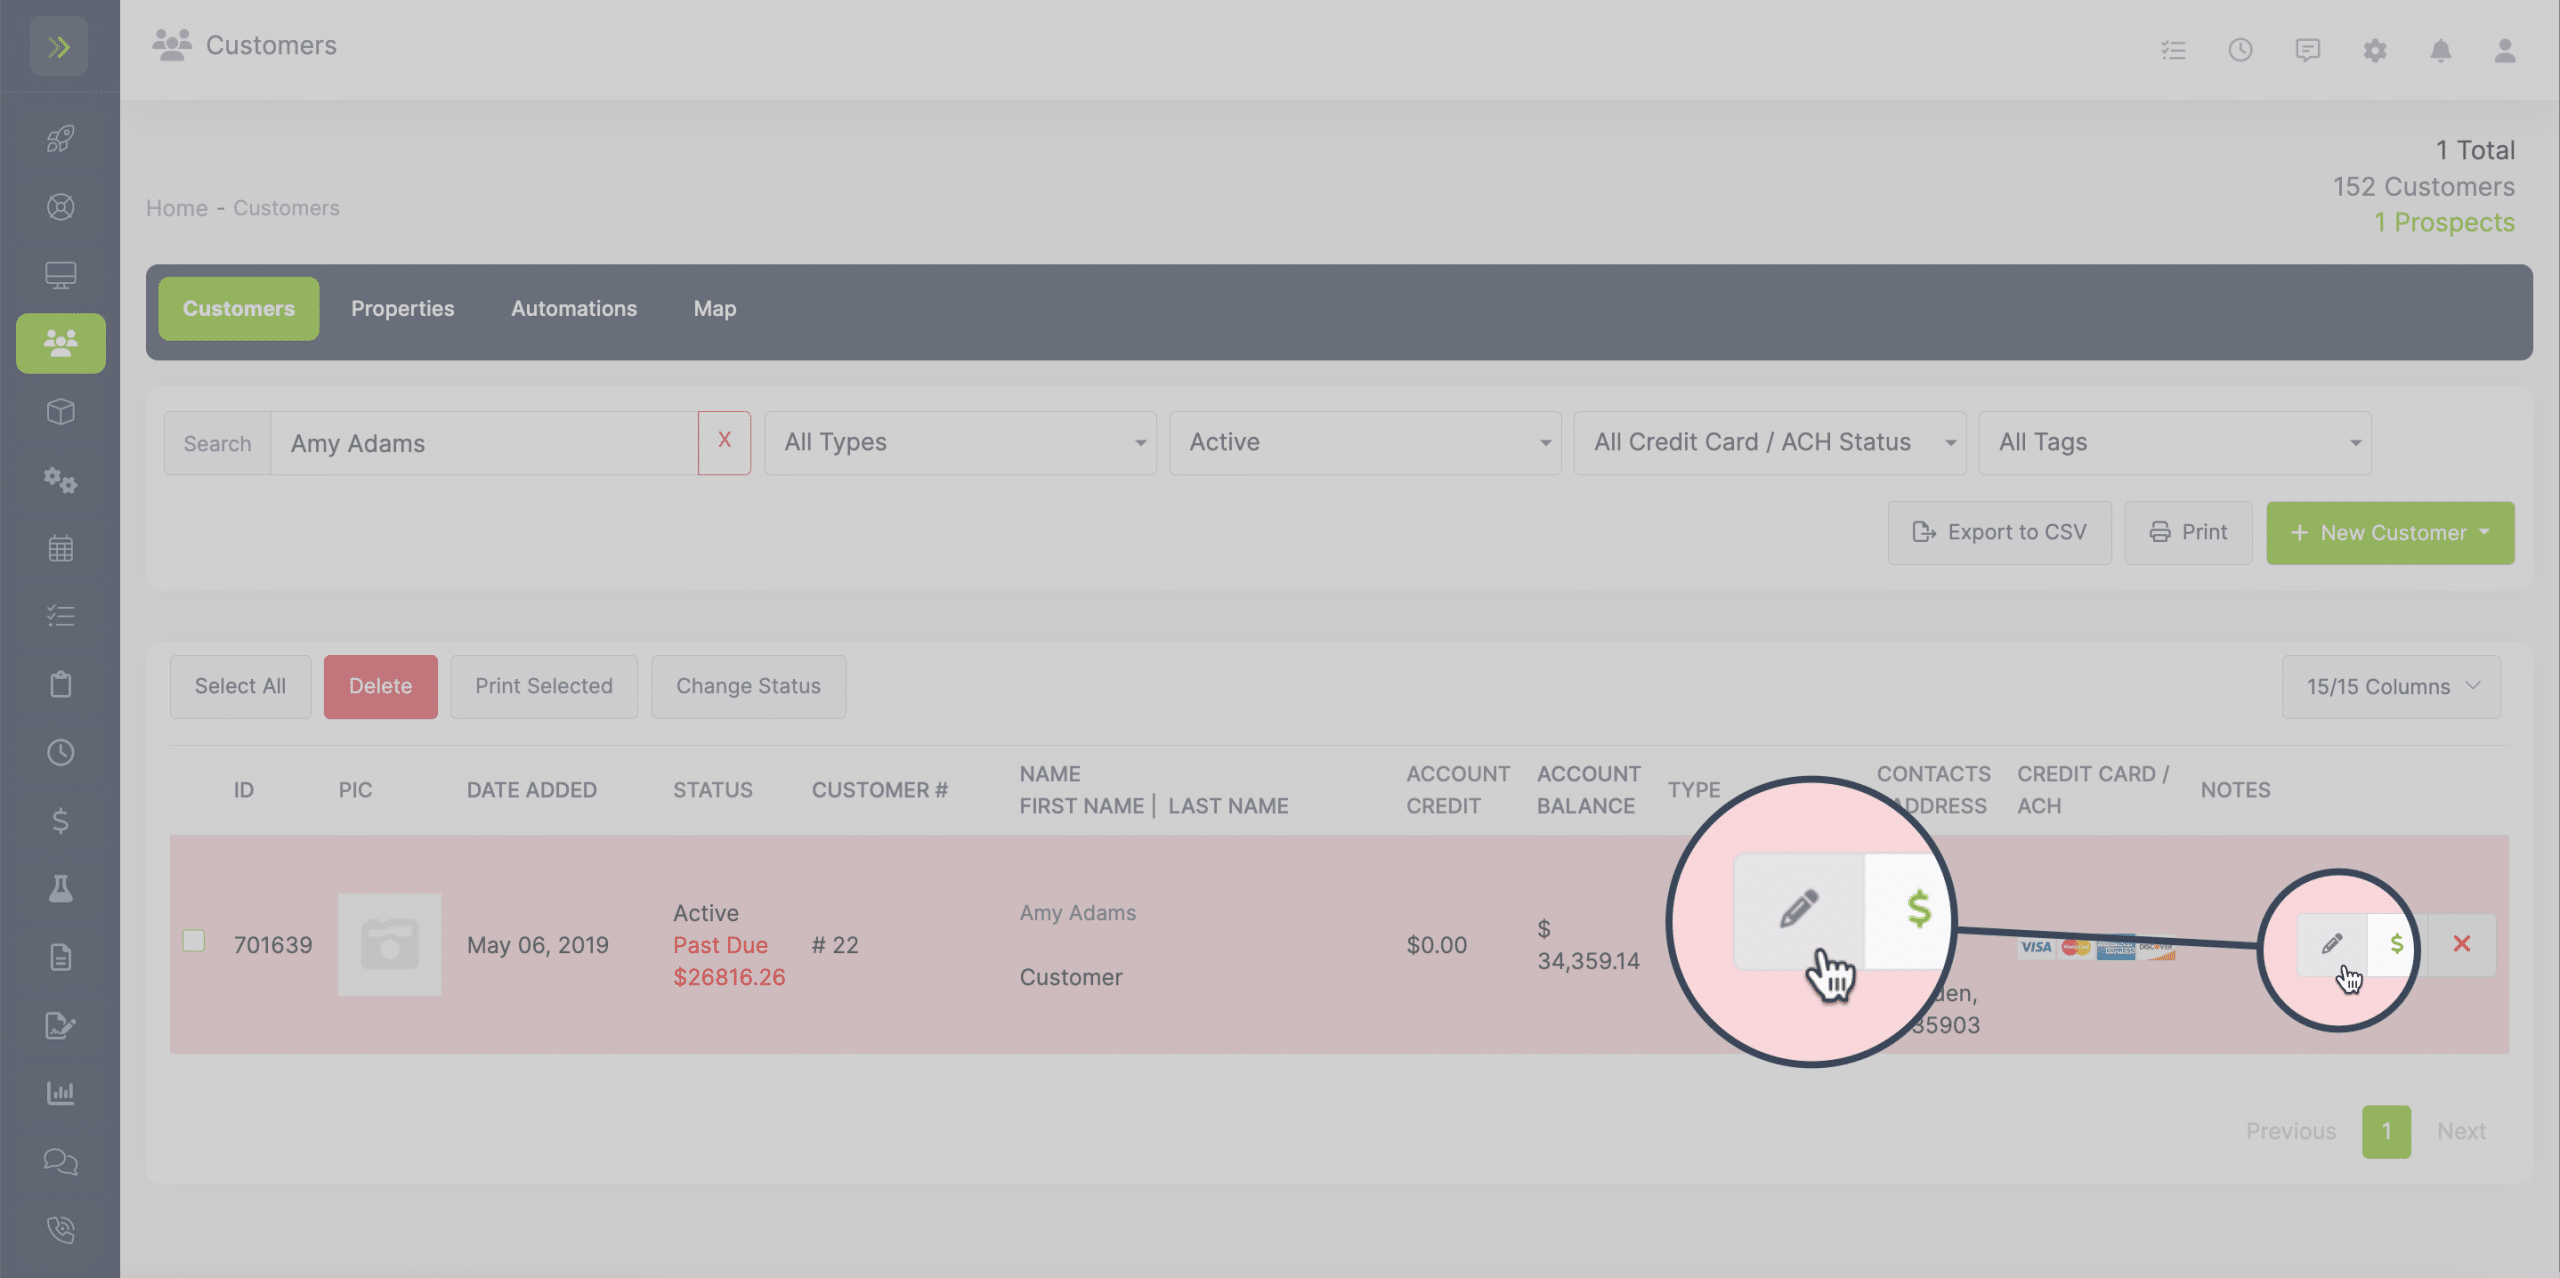
Task: Click the Previous pagination link
Action: pos(2291,1132)
